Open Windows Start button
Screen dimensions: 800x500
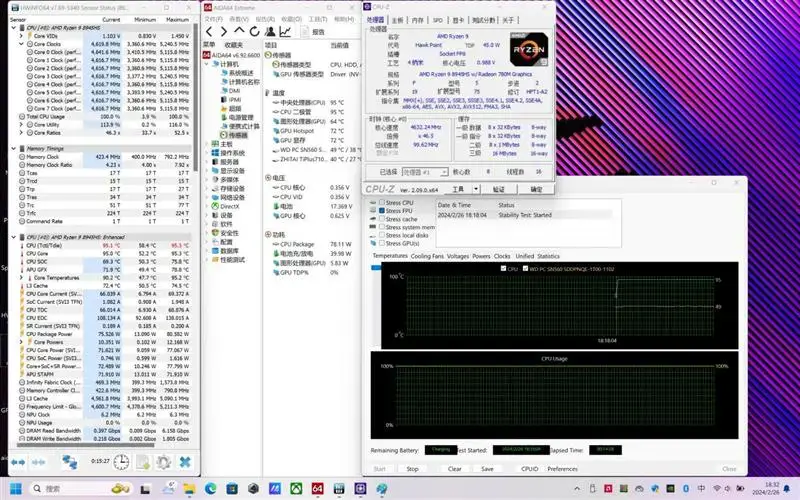[x=16, y=489]
